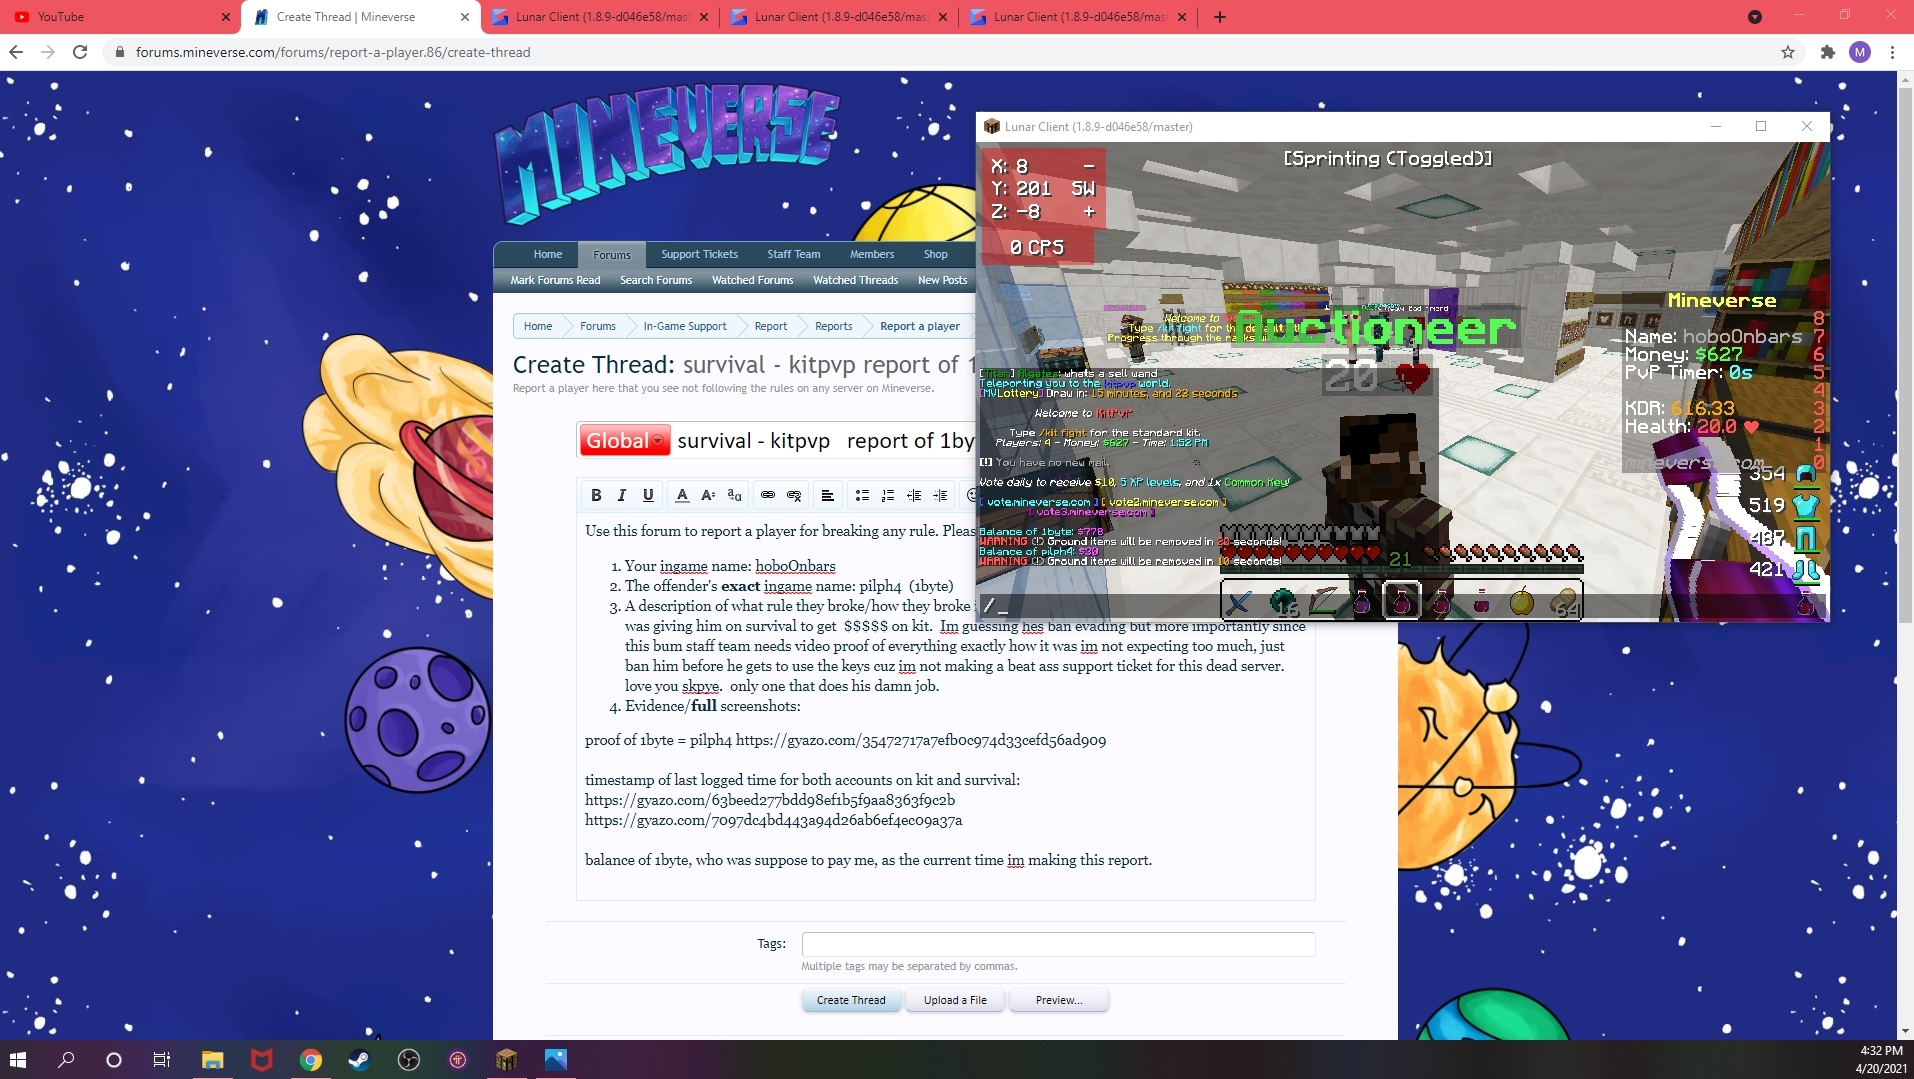Open the Staff Team navigation tab
1914x1079 pixels.
pos(794,254)
